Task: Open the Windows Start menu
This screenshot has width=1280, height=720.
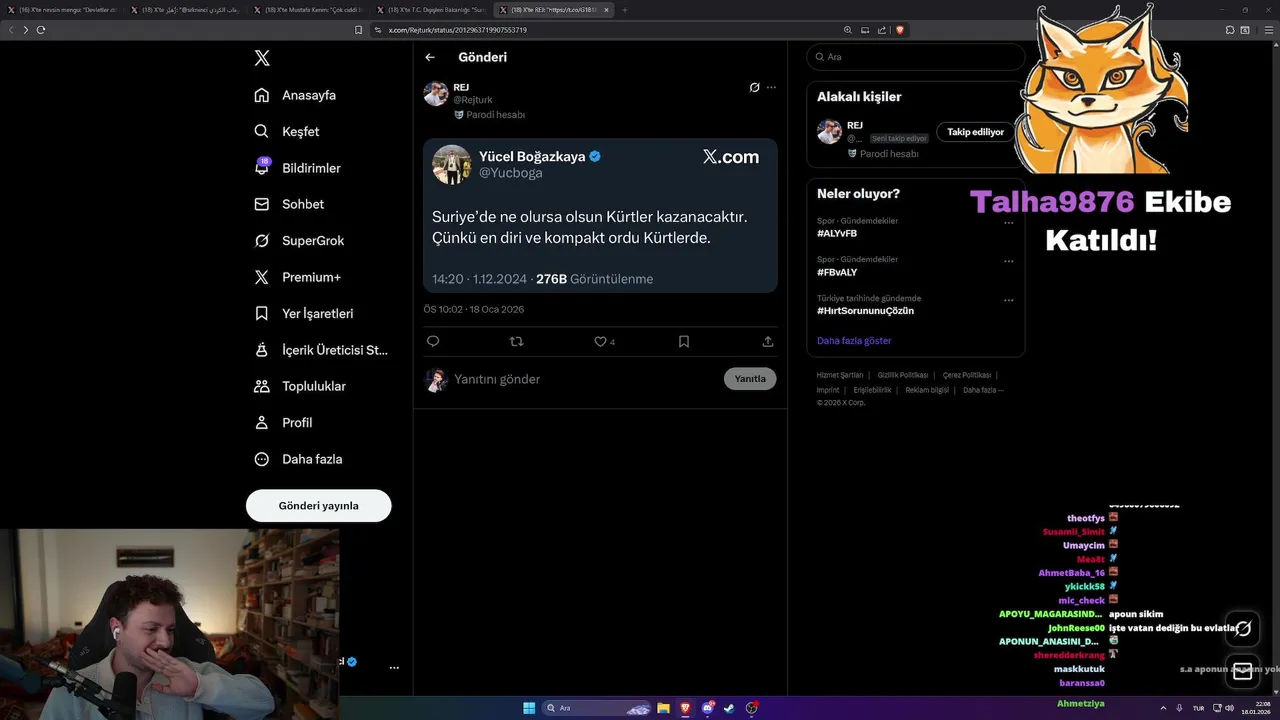Action: [529, 708]
